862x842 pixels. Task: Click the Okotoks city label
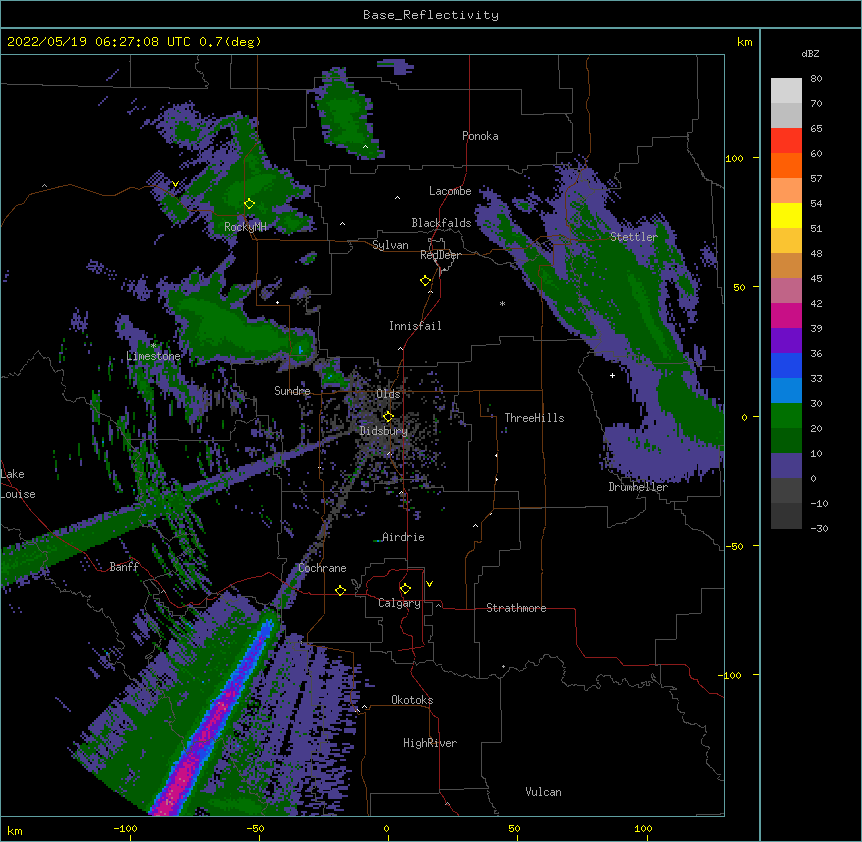[412, 700]
